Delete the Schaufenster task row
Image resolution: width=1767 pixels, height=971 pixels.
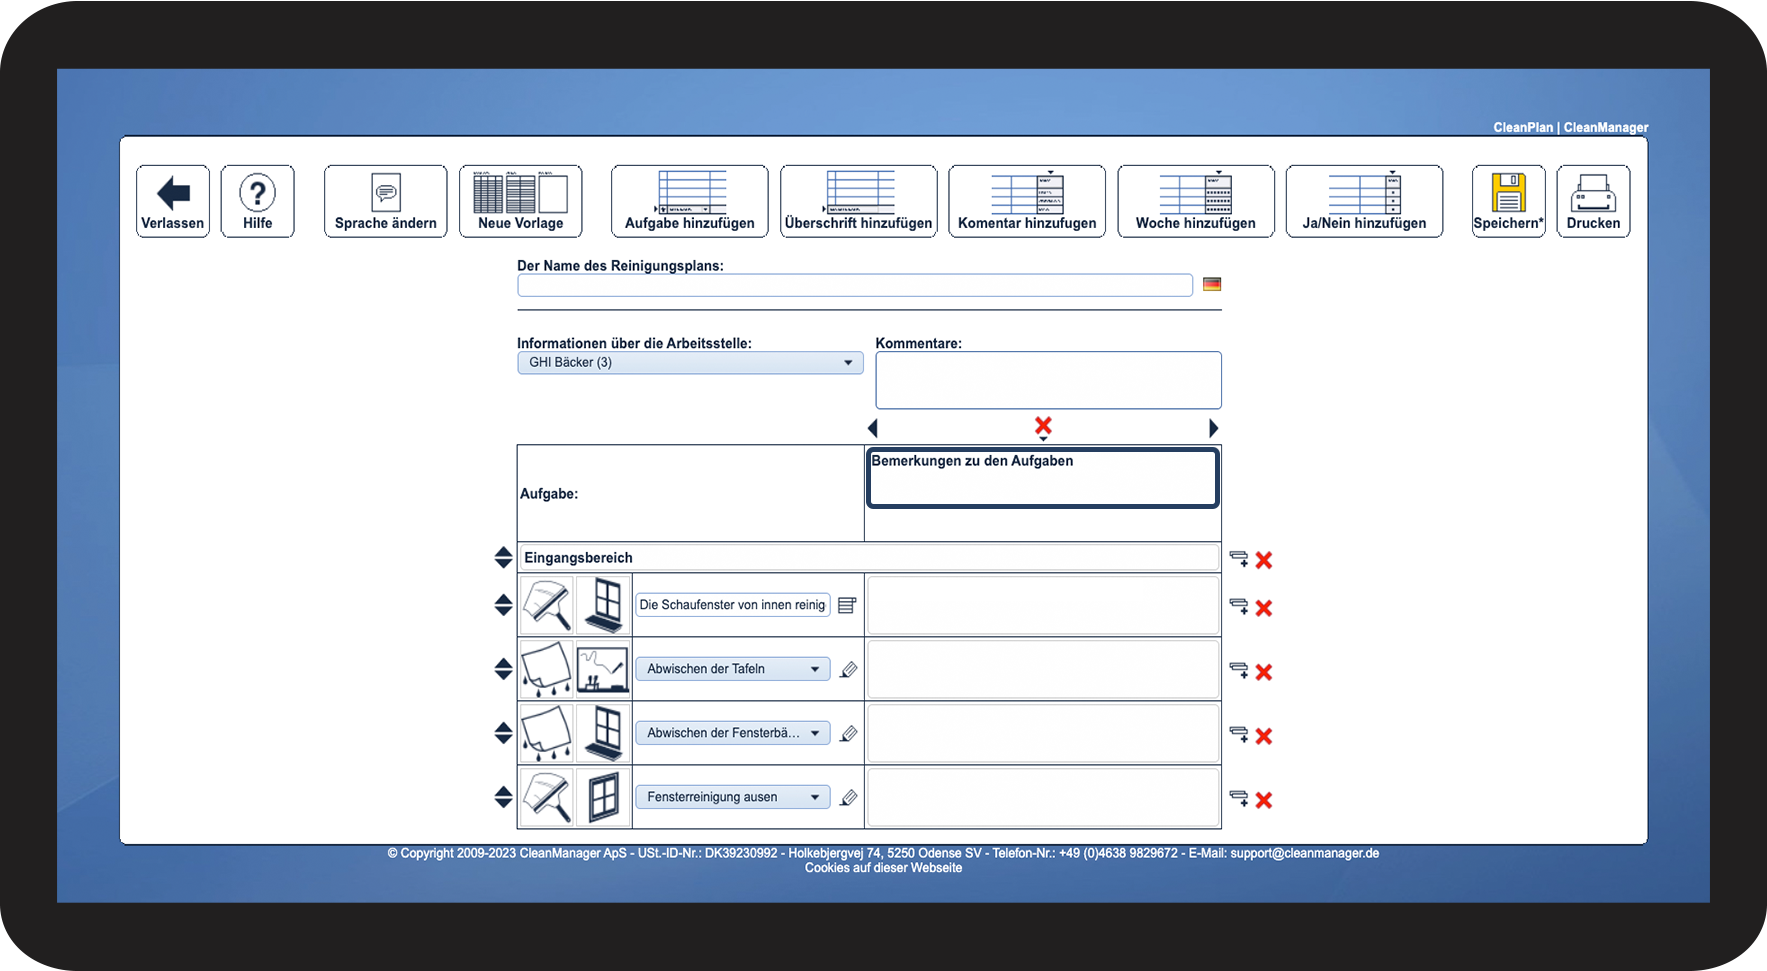coord(1264,608)
